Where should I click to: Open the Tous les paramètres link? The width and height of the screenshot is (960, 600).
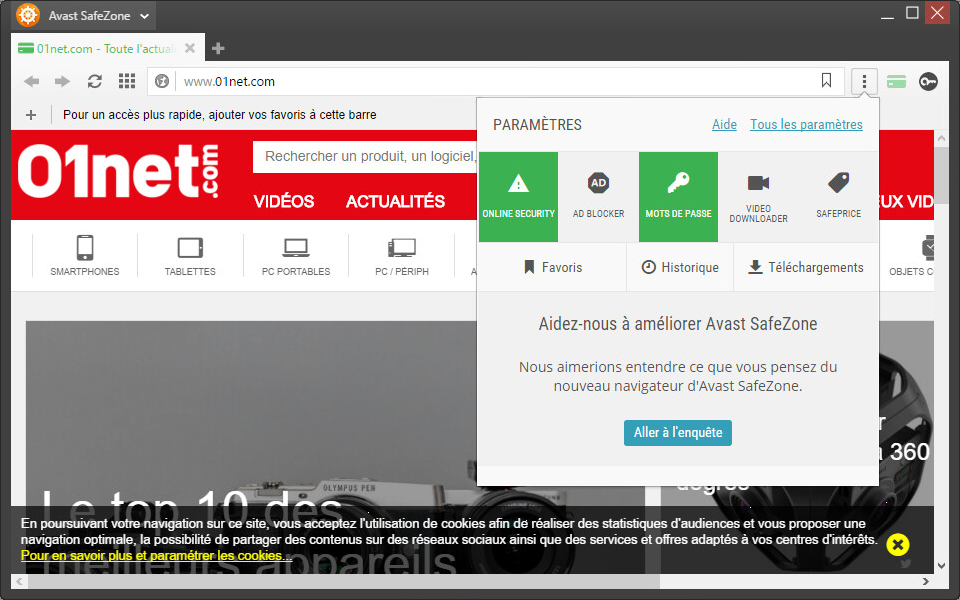point(806,125)
